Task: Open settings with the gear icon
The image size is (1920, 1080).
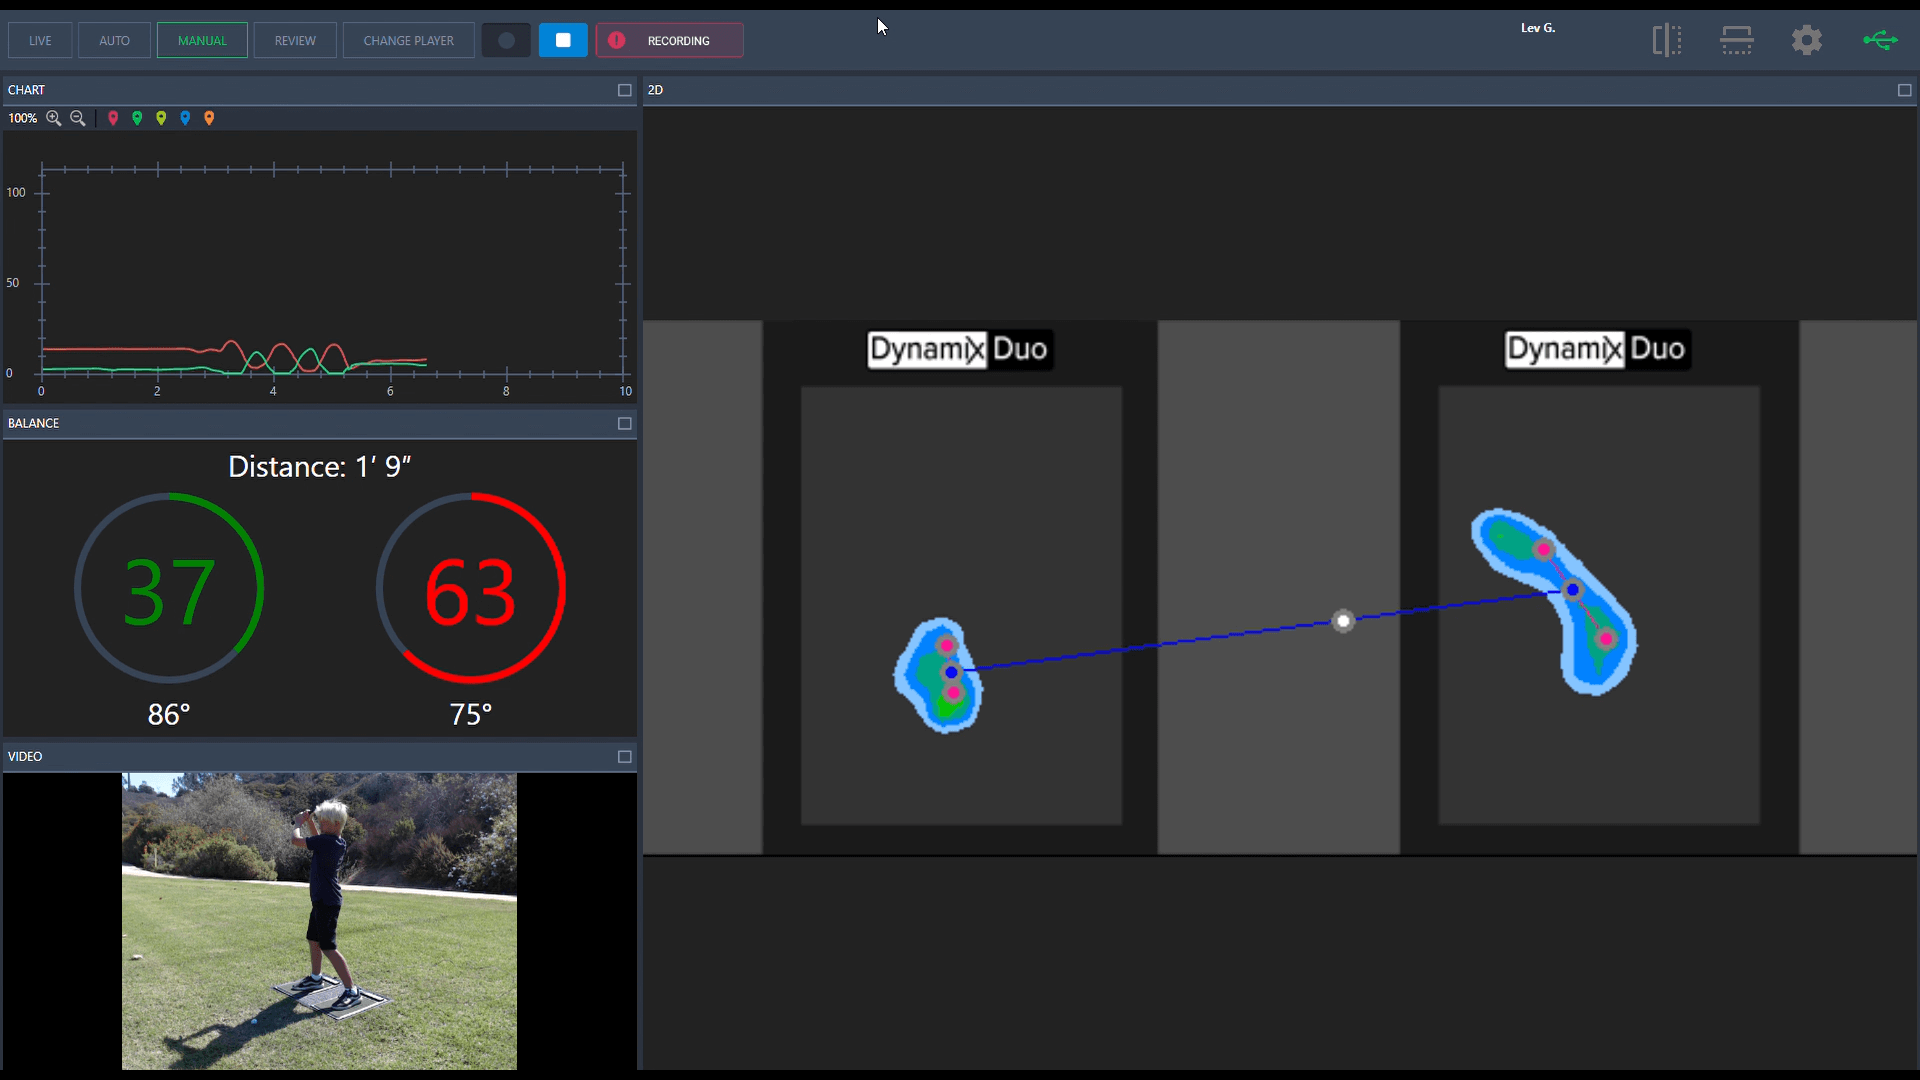Action: pos(1806,40)
